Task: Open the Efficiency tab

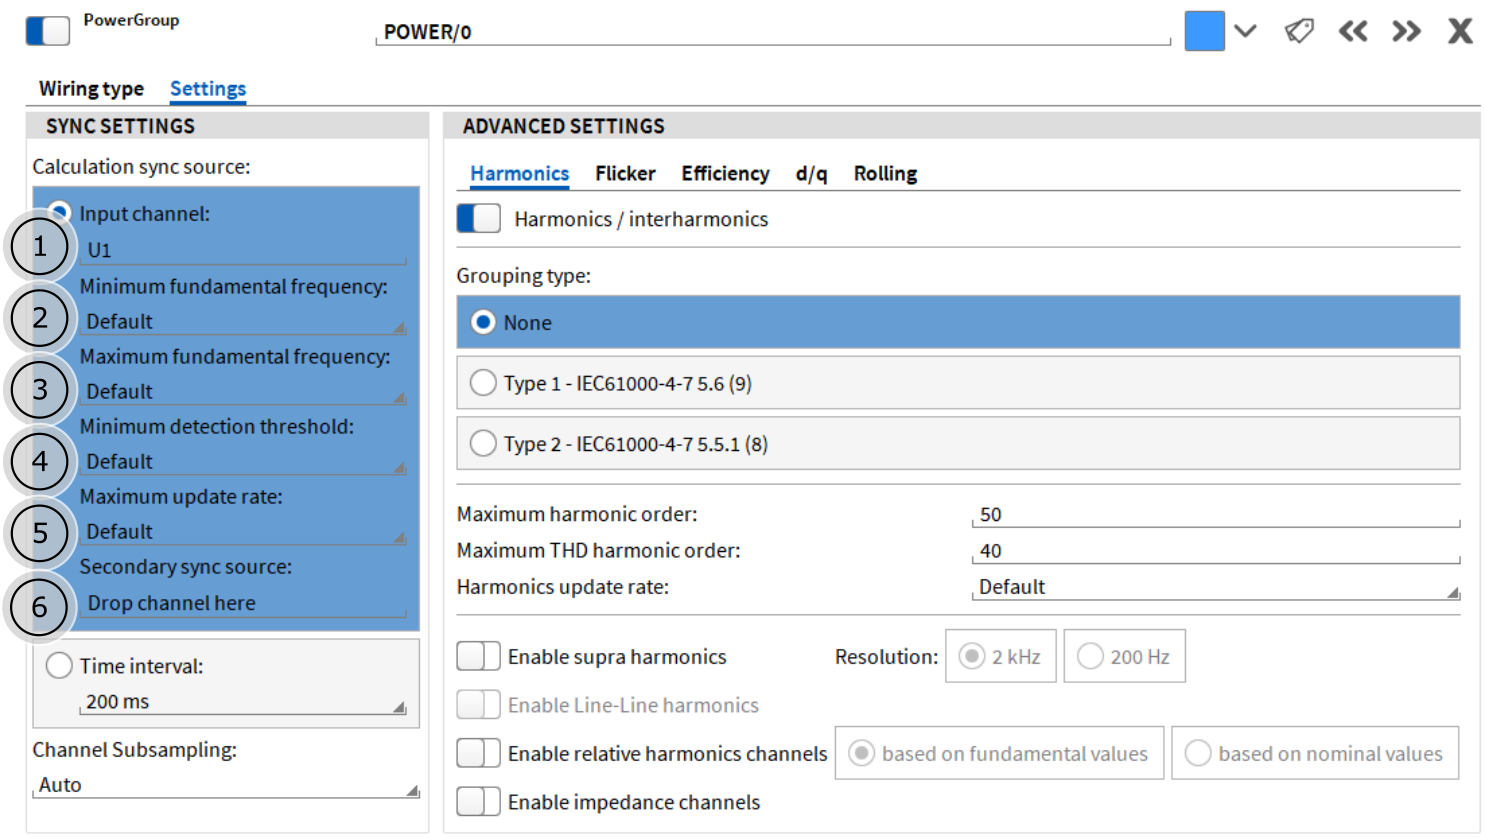Action: [725, 173]
